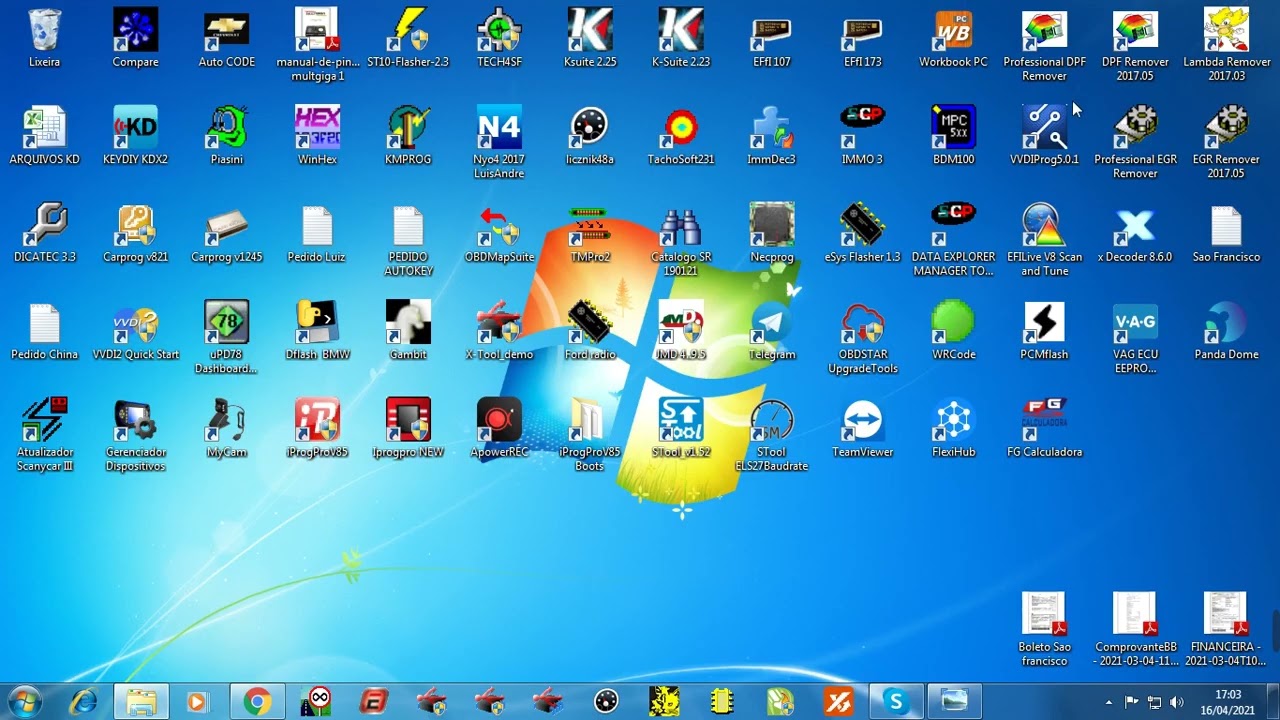Select the Pedido Luiz text file
This screenshot has height=720, width=1280.
click(x=317, y=225)
